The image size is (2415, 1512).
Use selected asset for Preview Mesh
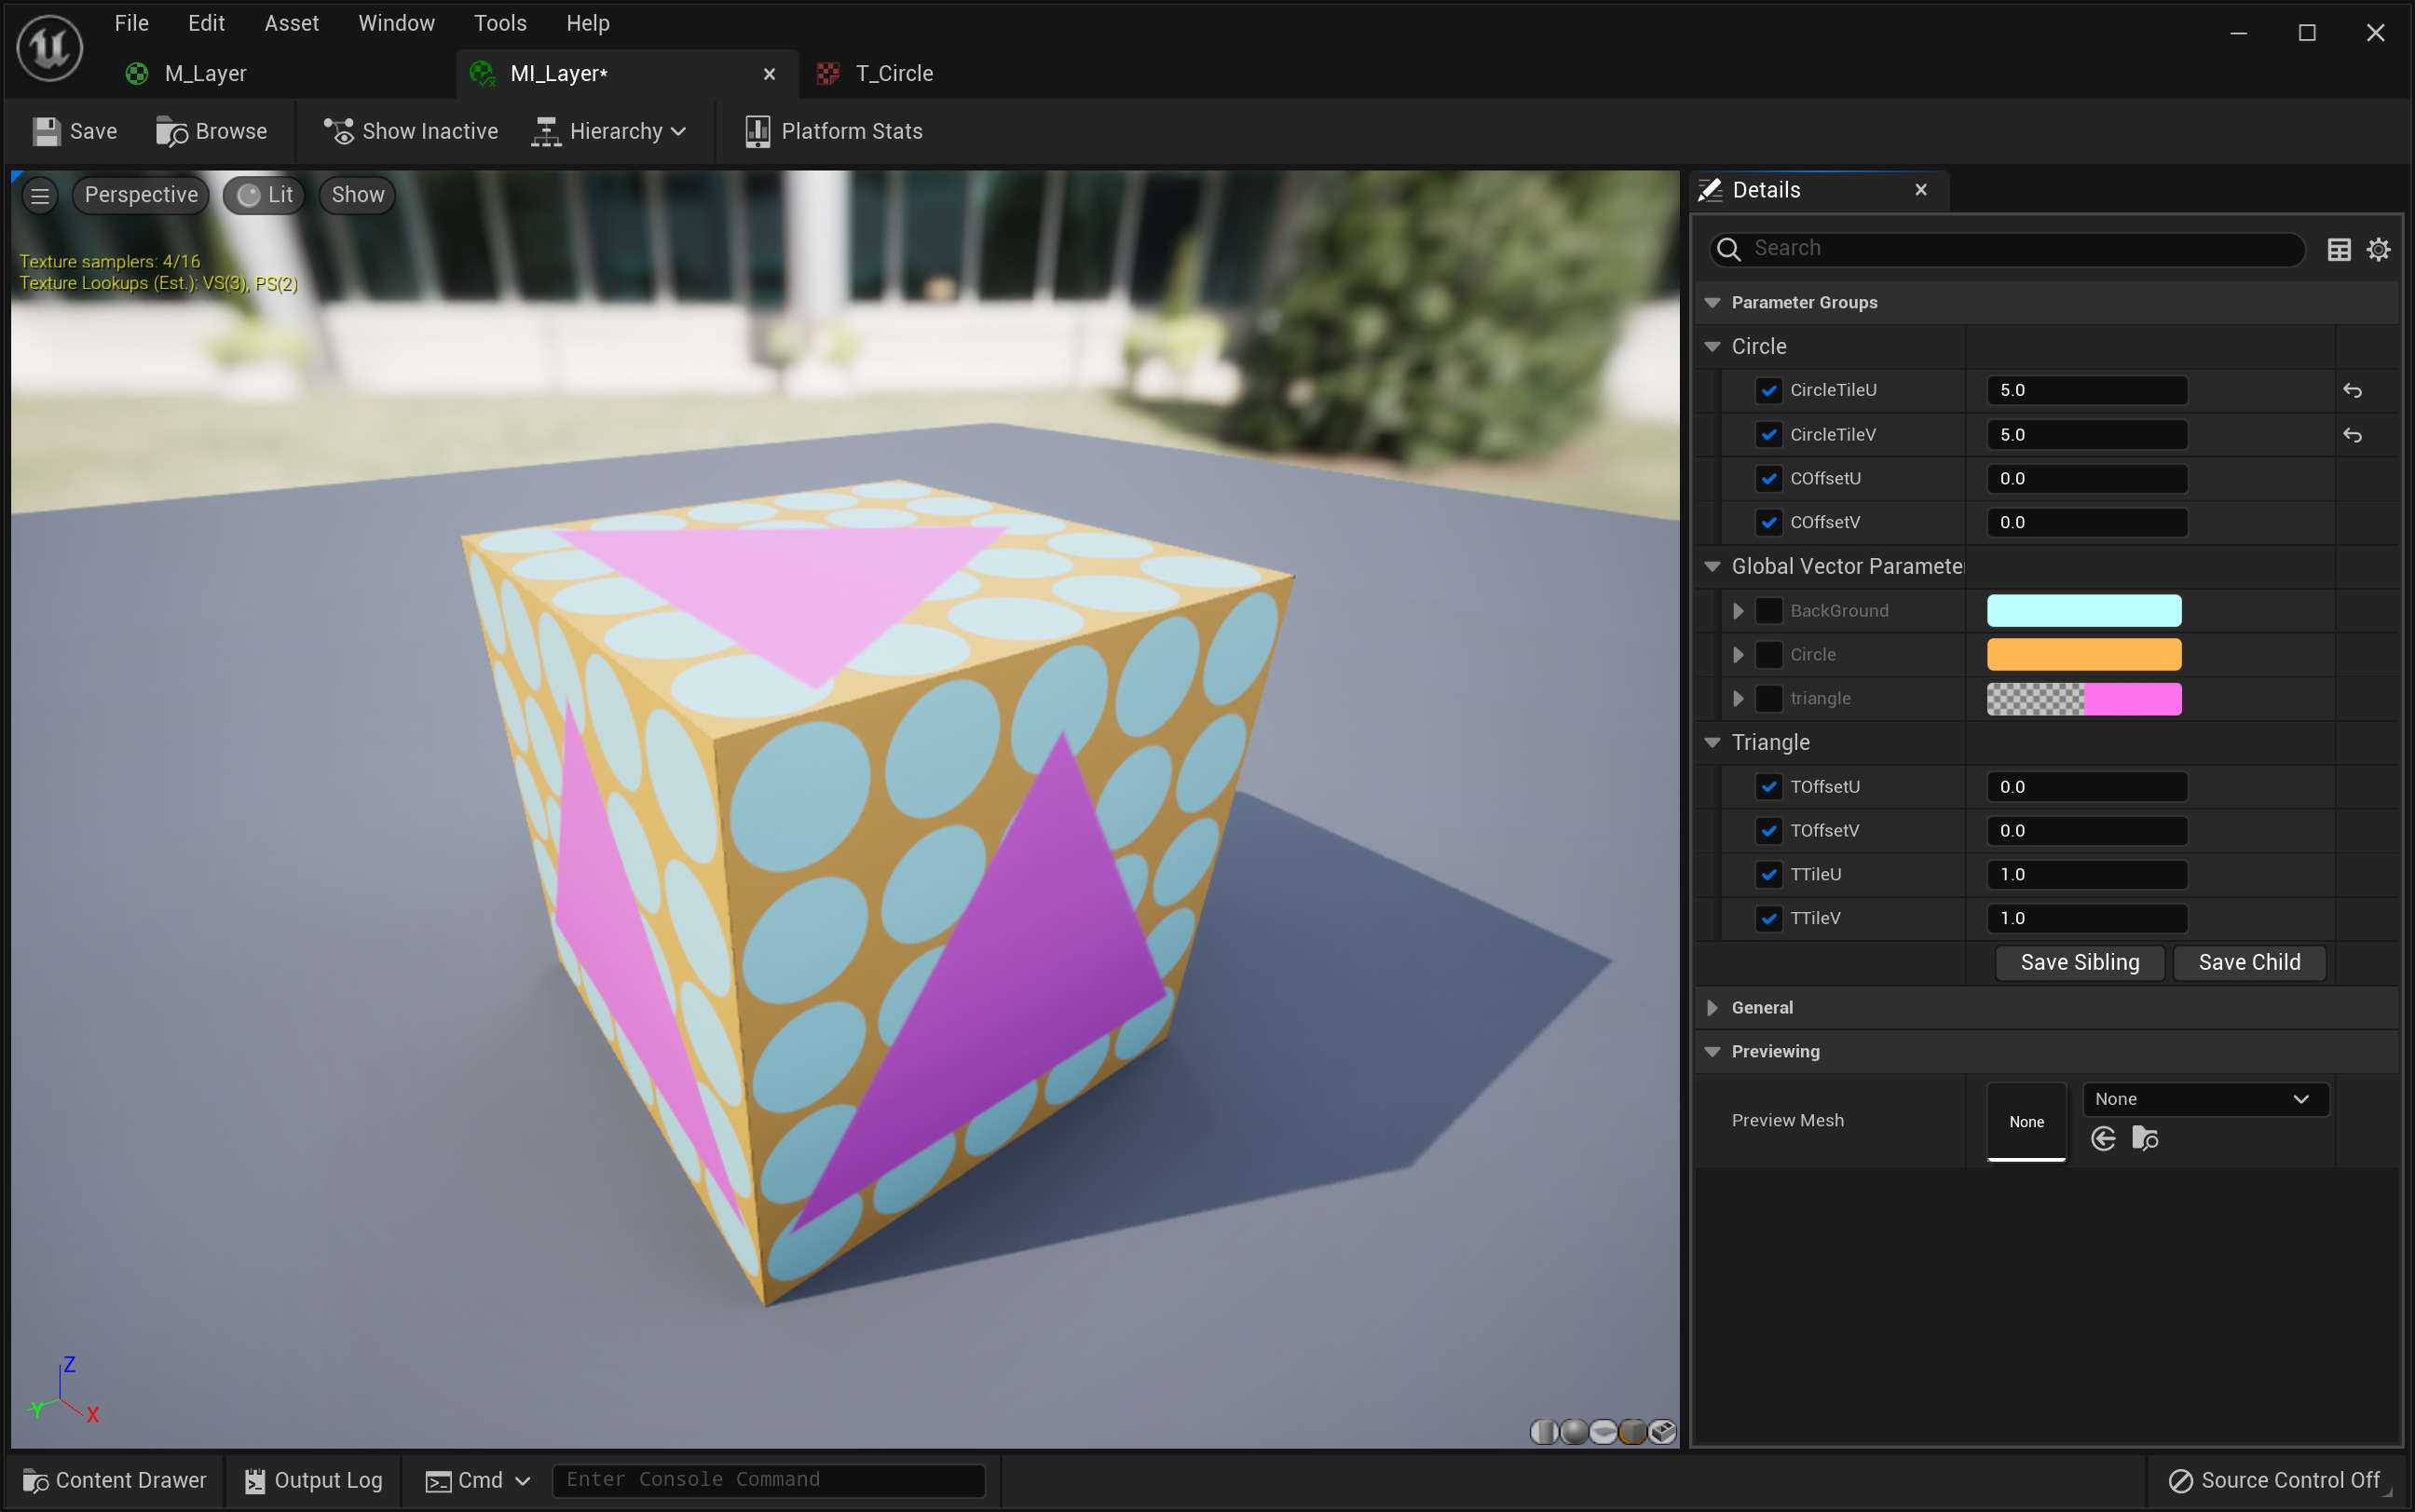click(2103, 1139)
